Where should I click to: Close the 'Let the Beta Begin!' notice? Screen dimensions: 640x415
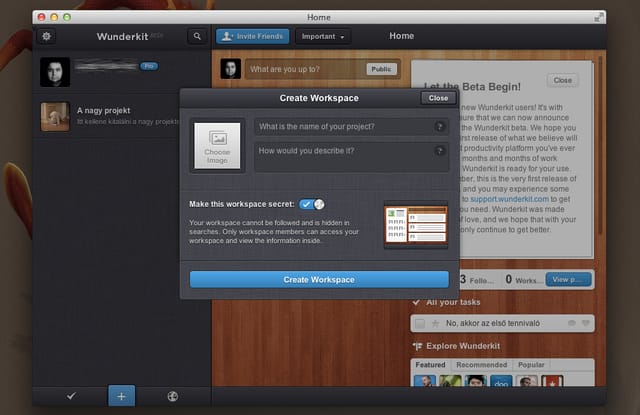click(x=562, y=80)
